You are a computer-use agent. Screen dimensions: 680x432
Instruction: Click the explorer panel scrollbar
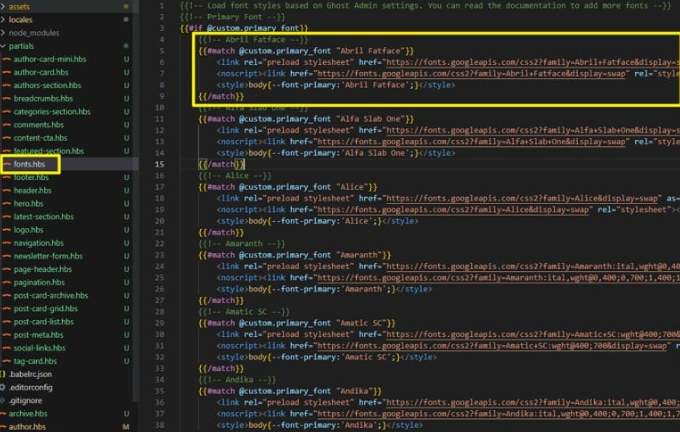pyautogui.click(x=135, y=200)
